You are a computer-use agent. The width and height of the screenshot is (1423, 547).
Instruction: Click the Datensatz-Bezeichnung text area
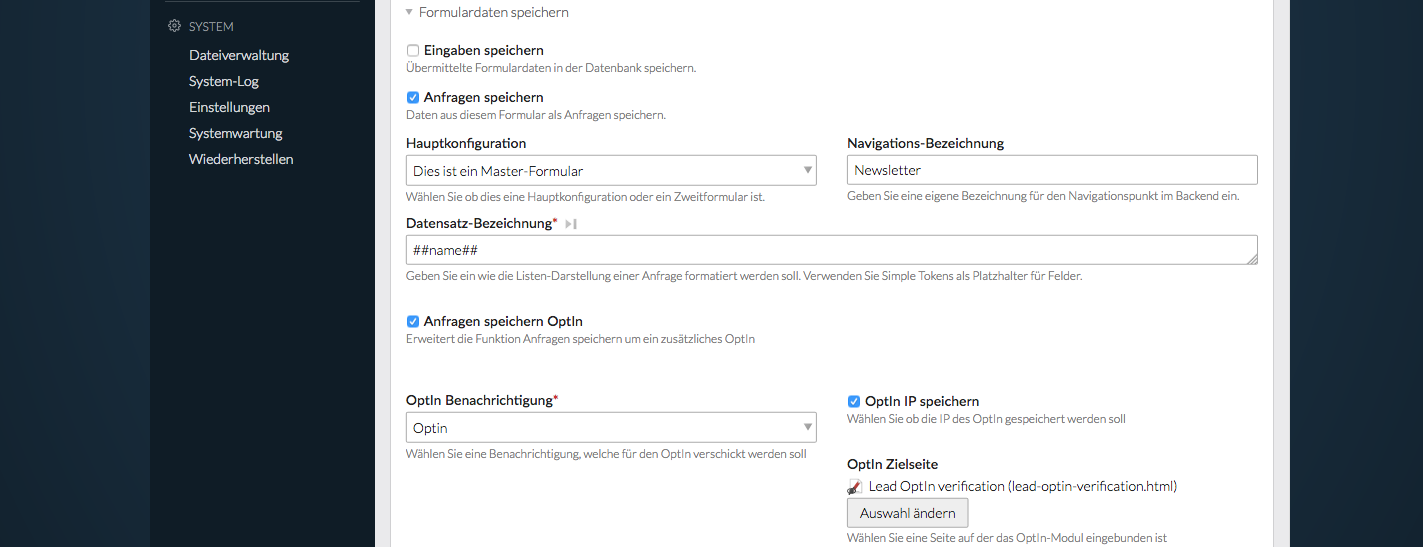point(830,250)
